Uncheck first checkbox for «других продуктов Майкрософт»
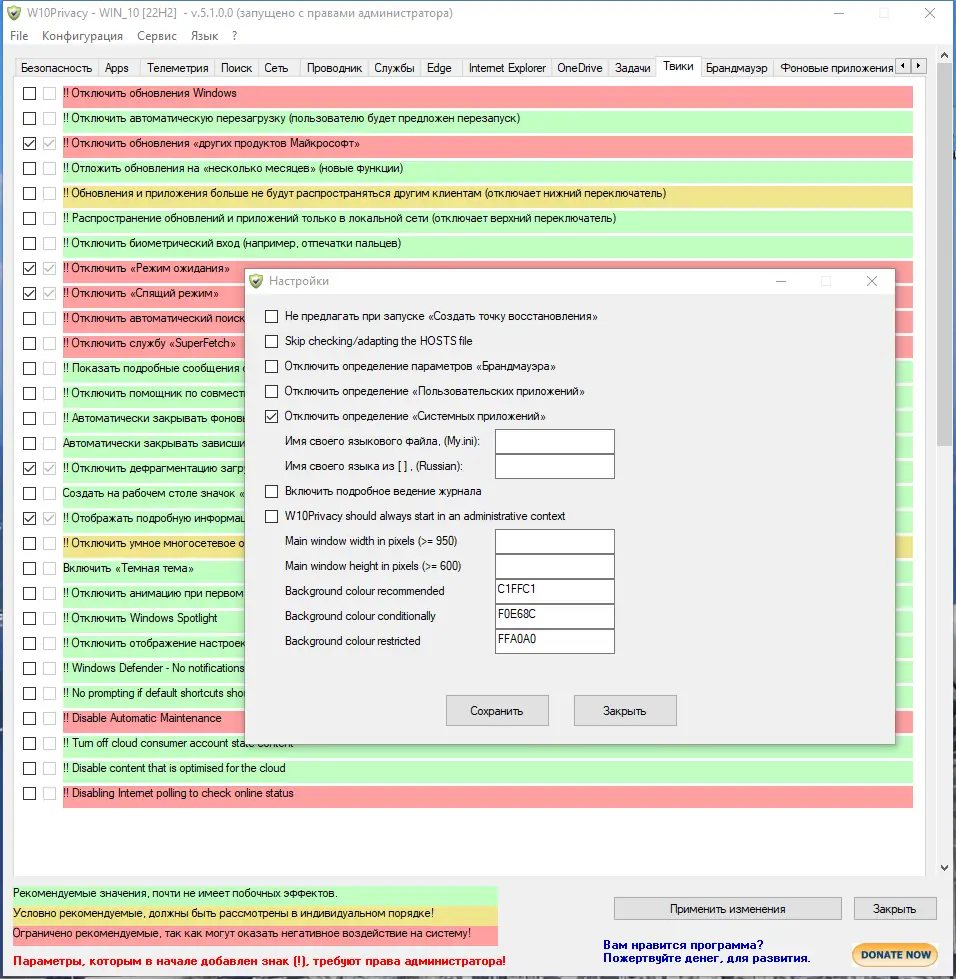This screenshot has width=956, height=979. click(x=29, y=144)
